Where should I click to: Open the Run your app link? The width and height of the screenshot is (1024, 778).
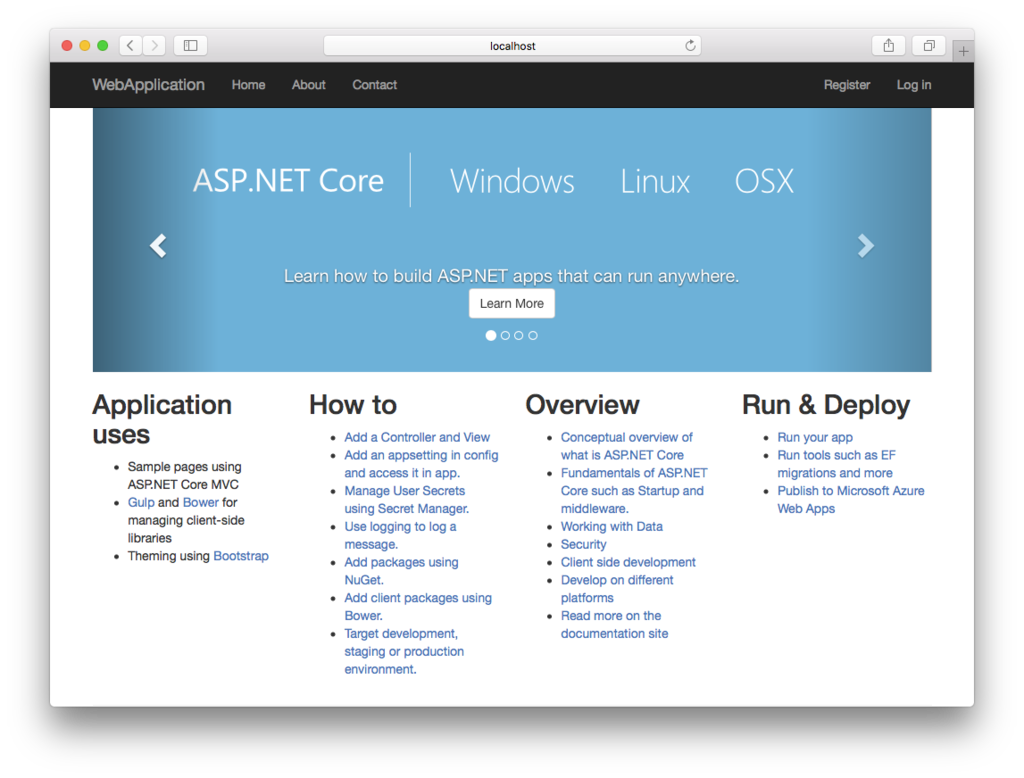(814, 437)
